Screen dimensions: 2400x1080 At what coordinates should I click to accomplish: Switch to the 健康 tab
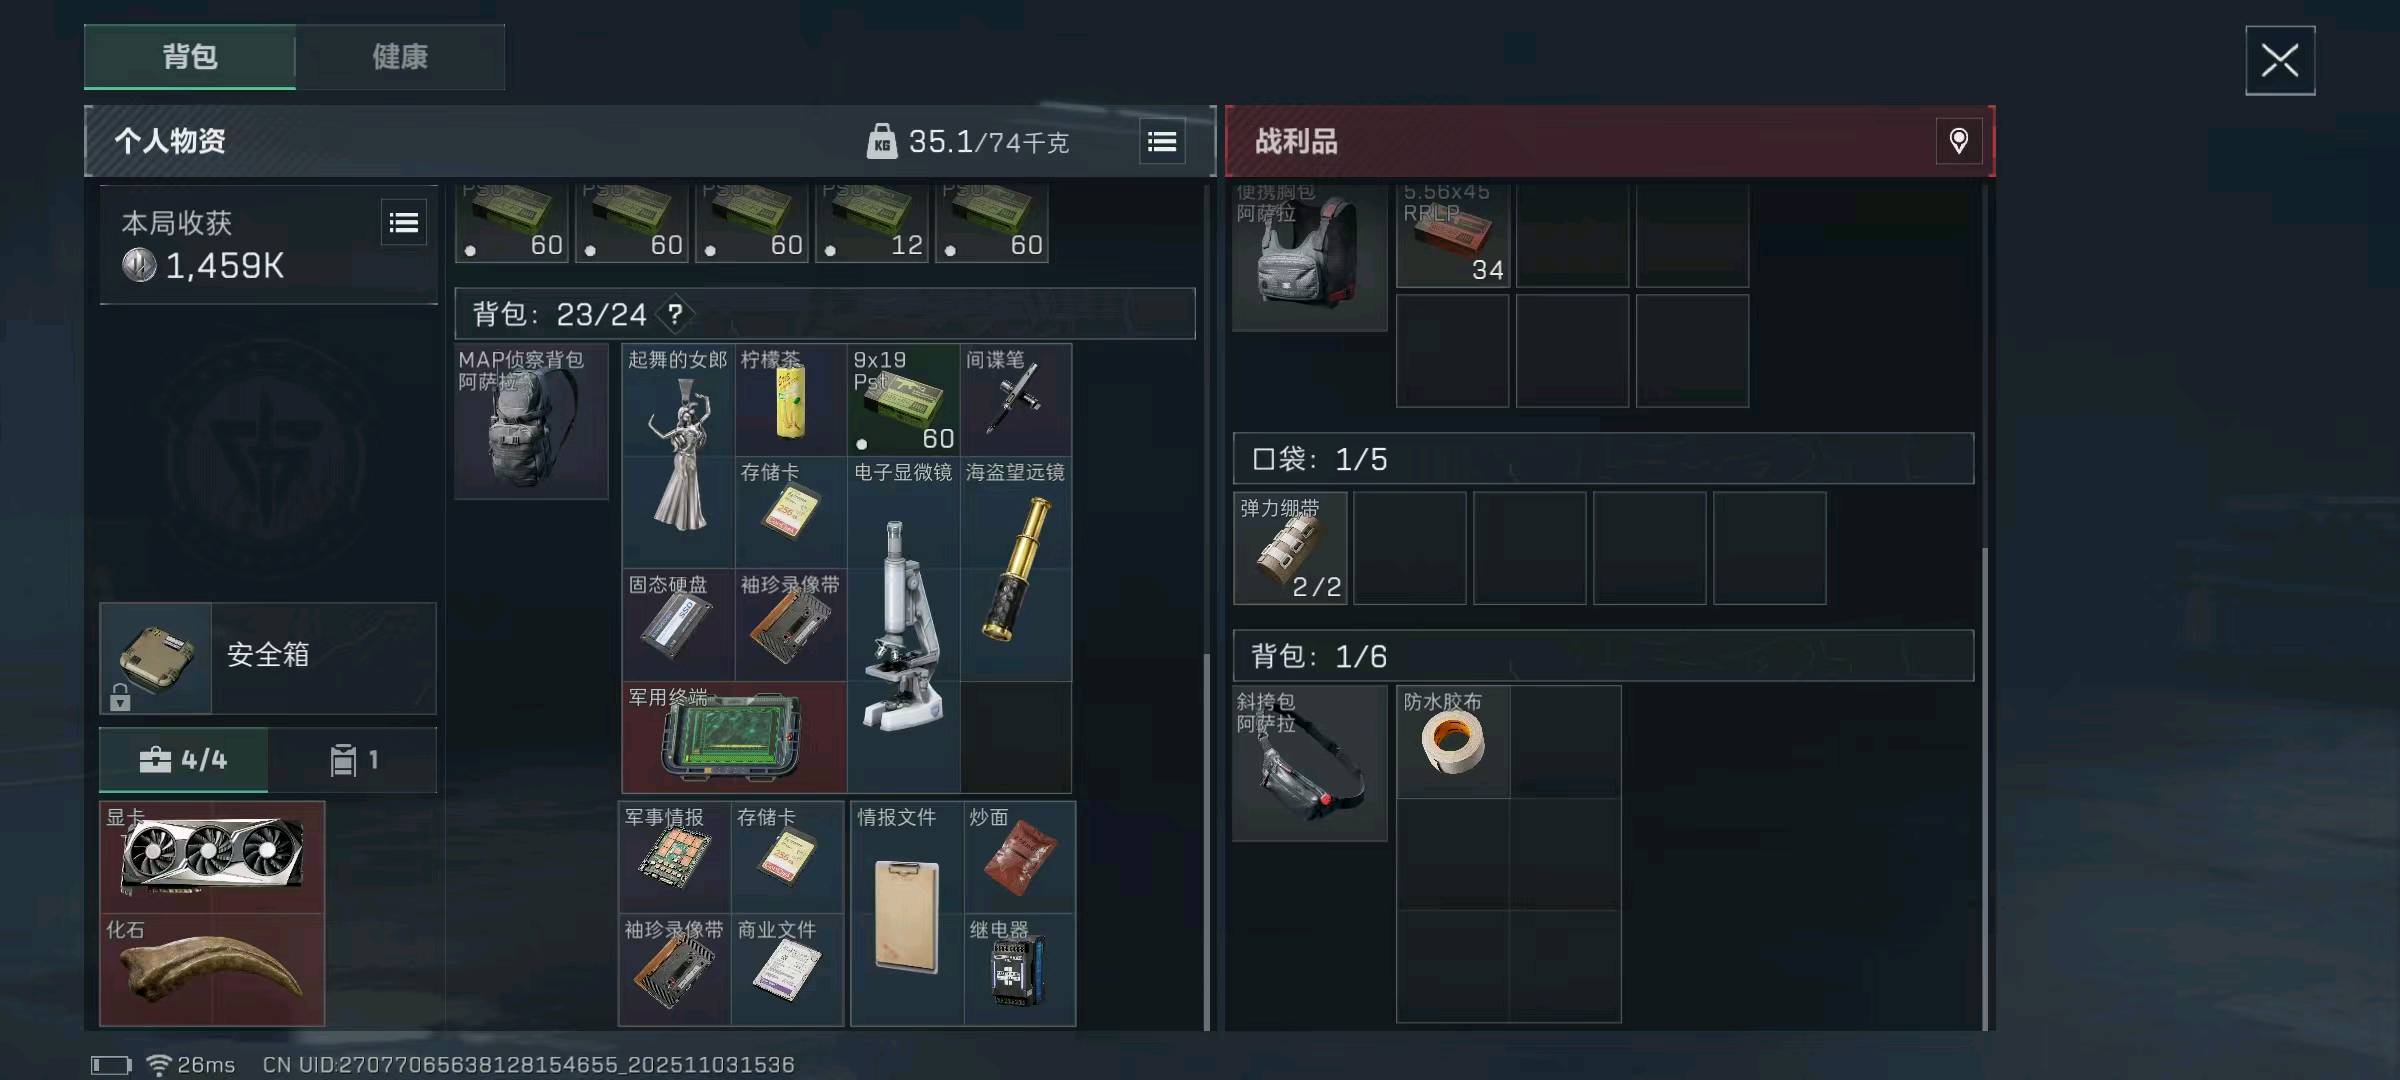pyautogui.click(x=400, y=57)
